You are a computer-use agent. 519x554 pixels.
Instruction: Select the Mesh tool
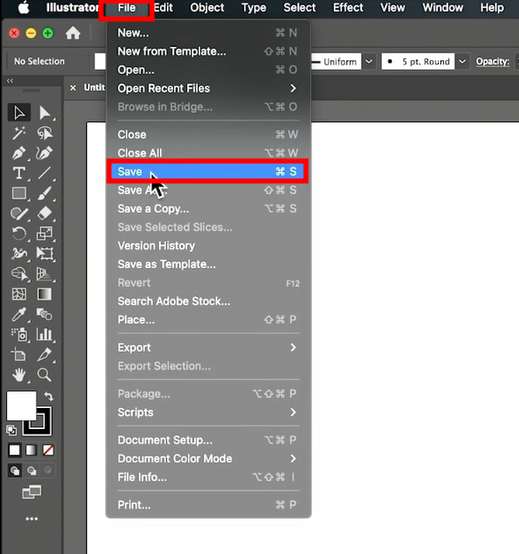coord(19,294)
